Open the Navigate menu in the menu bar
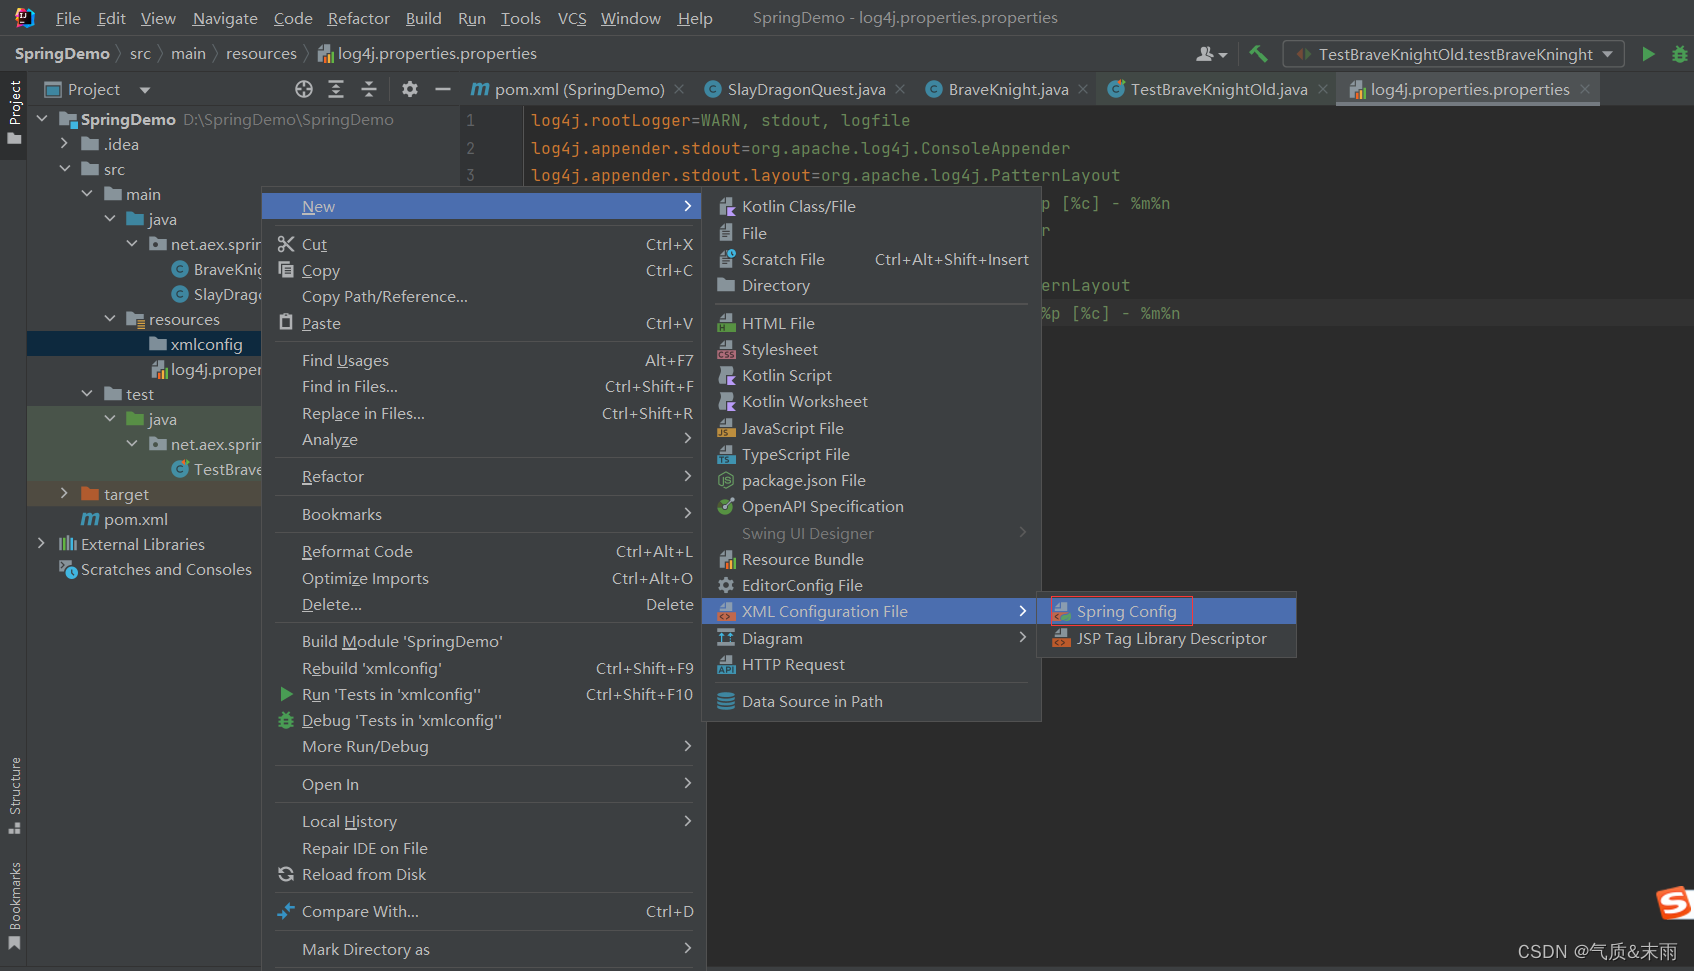This screenshot has height=971, width=1694. (225, 18)
